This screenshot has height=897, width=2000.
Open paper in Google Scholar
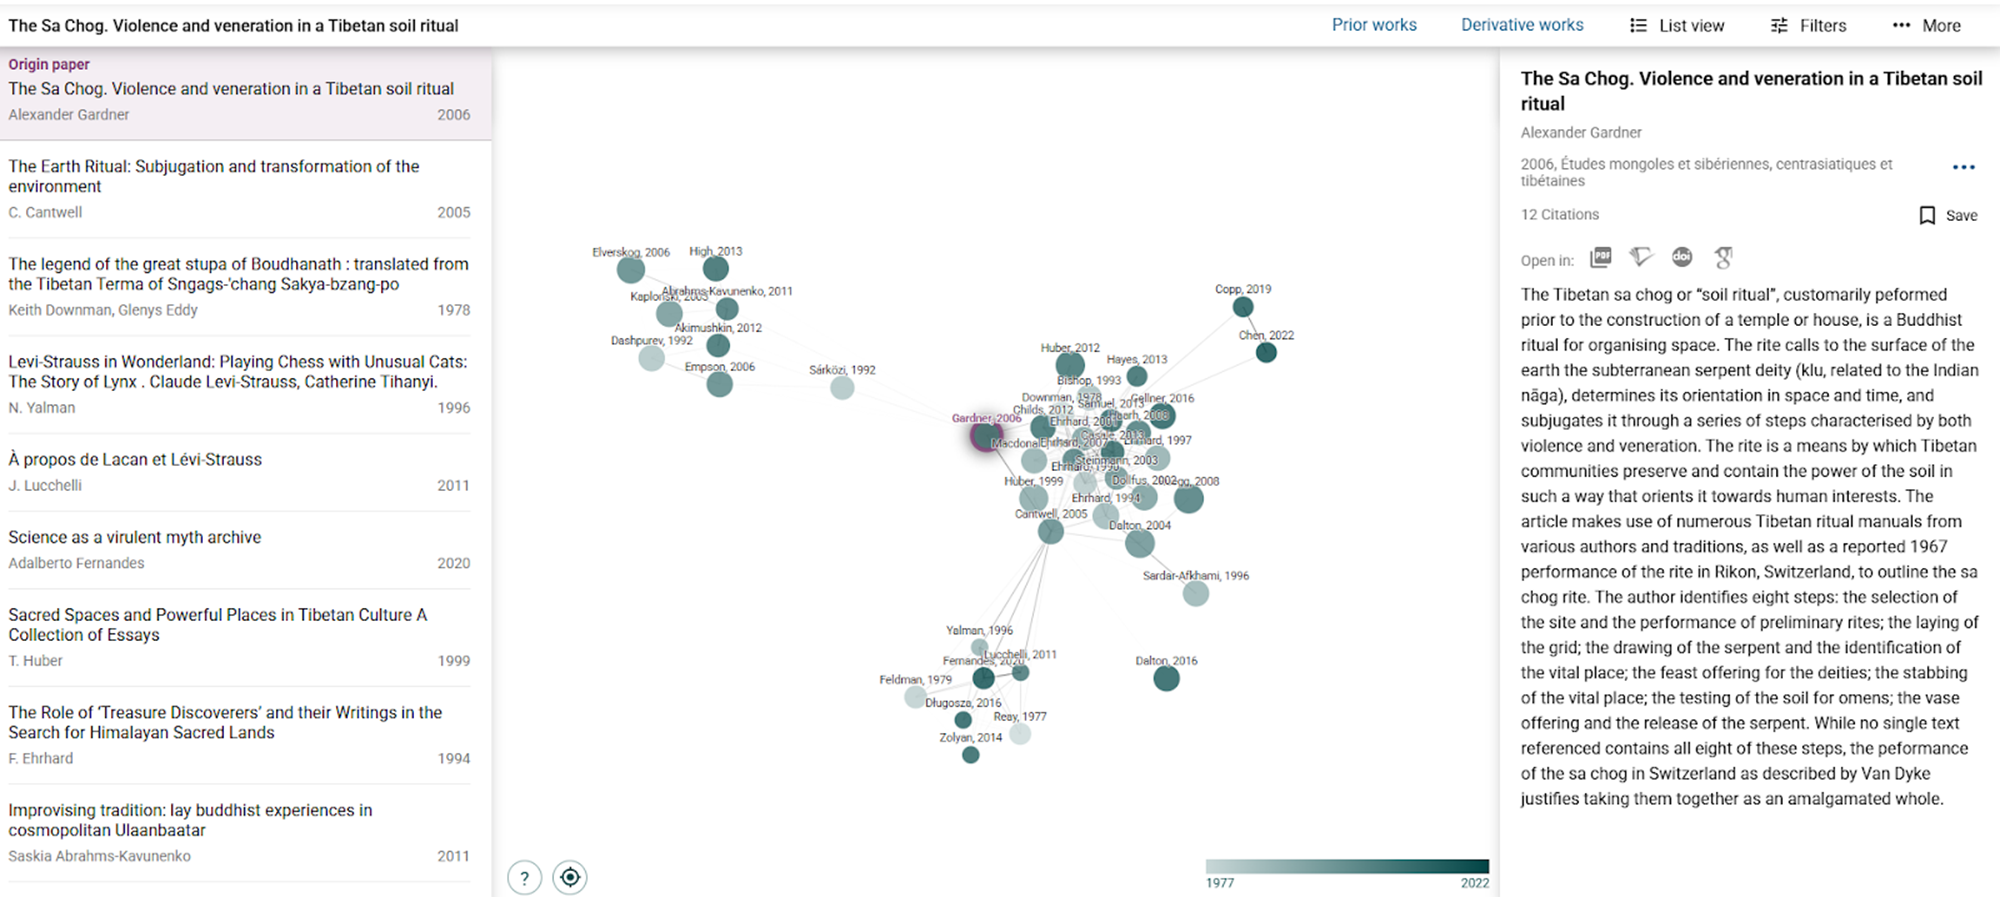click(x=1723, y=258)
